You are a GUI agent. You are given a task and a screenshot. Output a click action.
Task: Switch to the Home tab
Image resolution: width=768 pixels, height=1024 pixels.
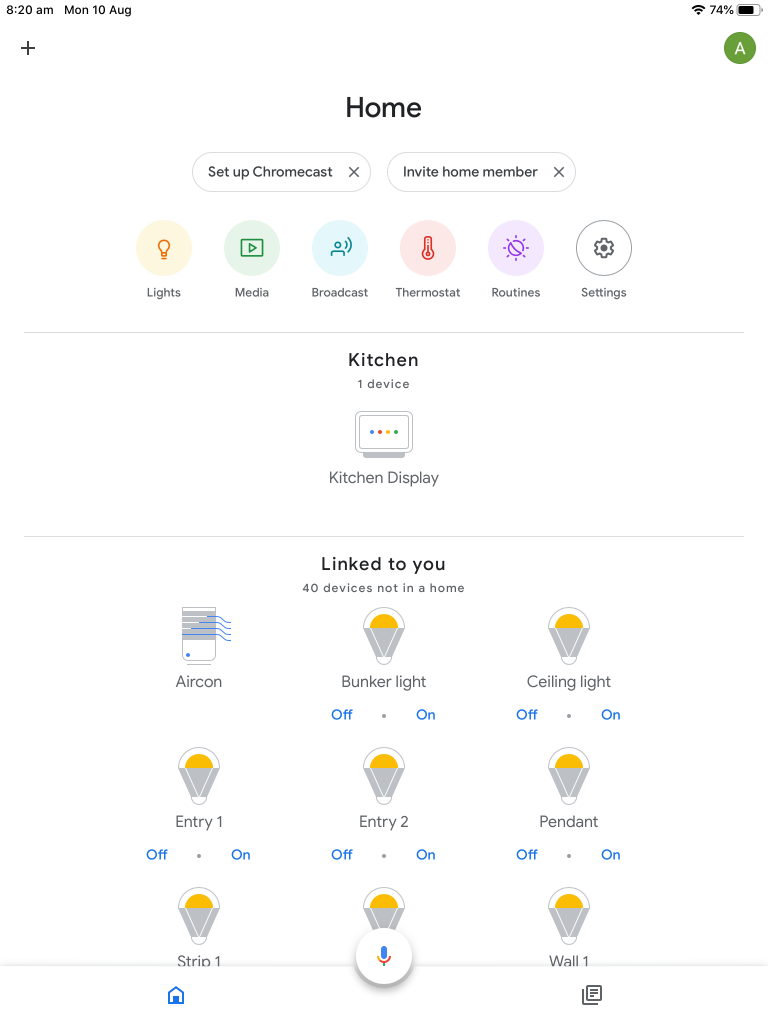(x=176, y=995)
